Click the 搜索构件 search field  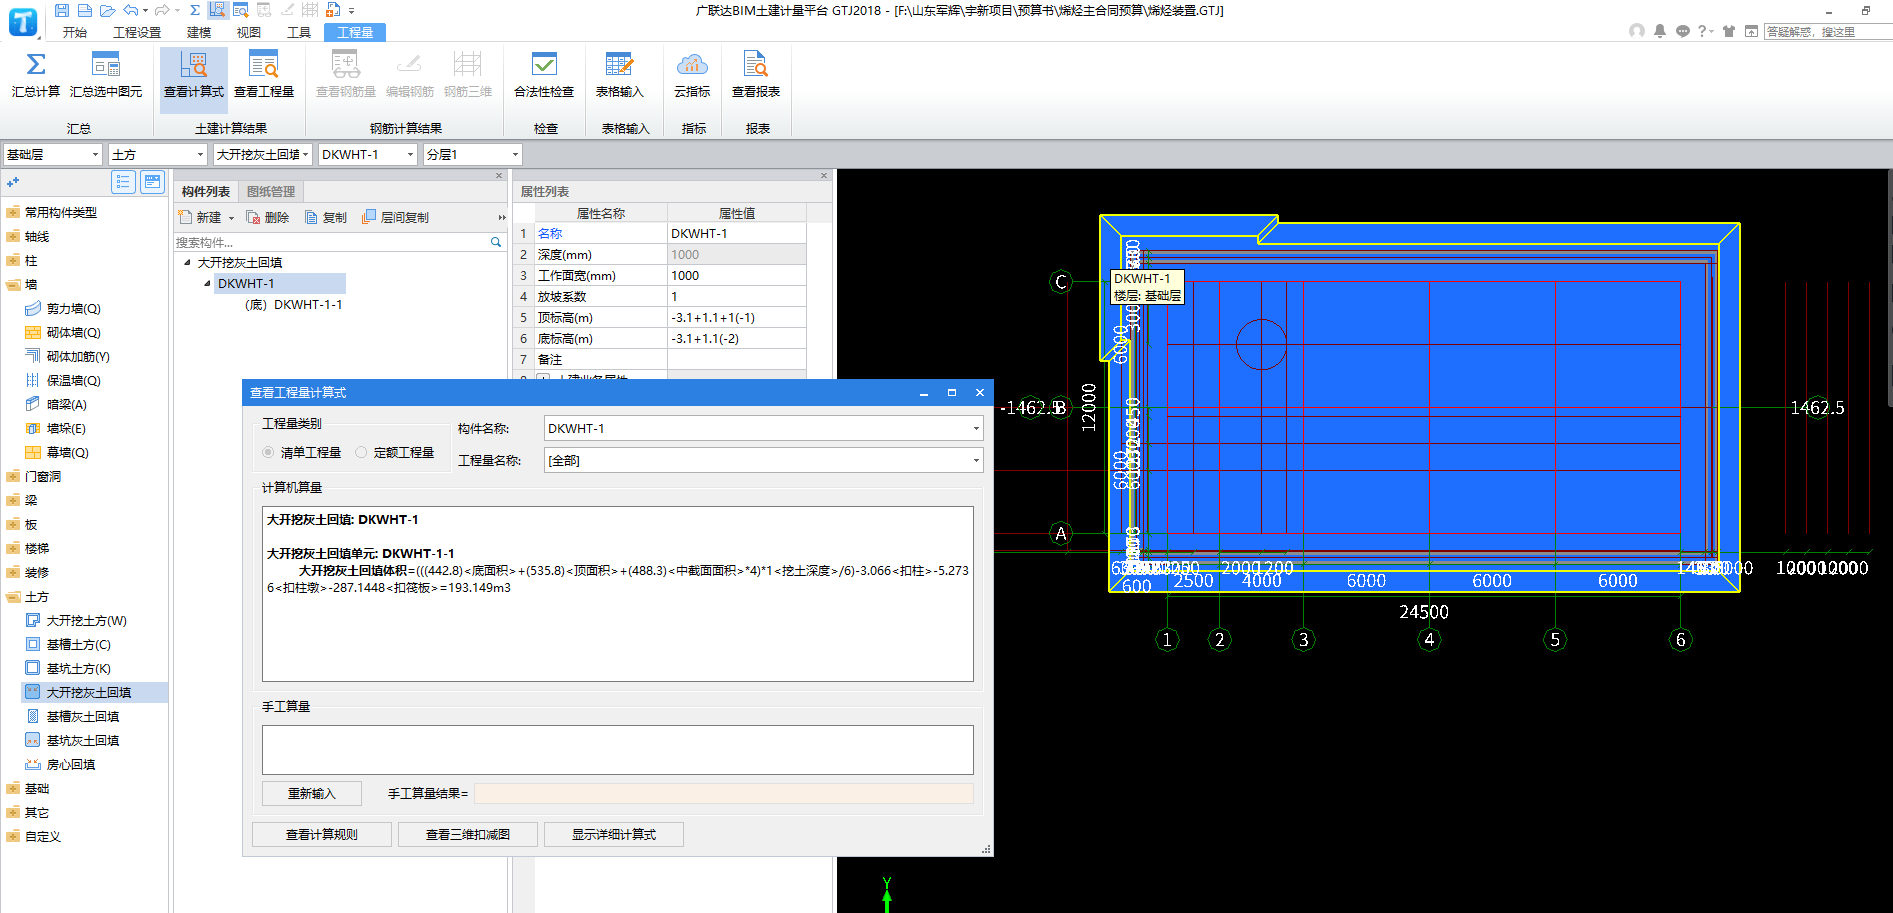click(x=331, y=242)
